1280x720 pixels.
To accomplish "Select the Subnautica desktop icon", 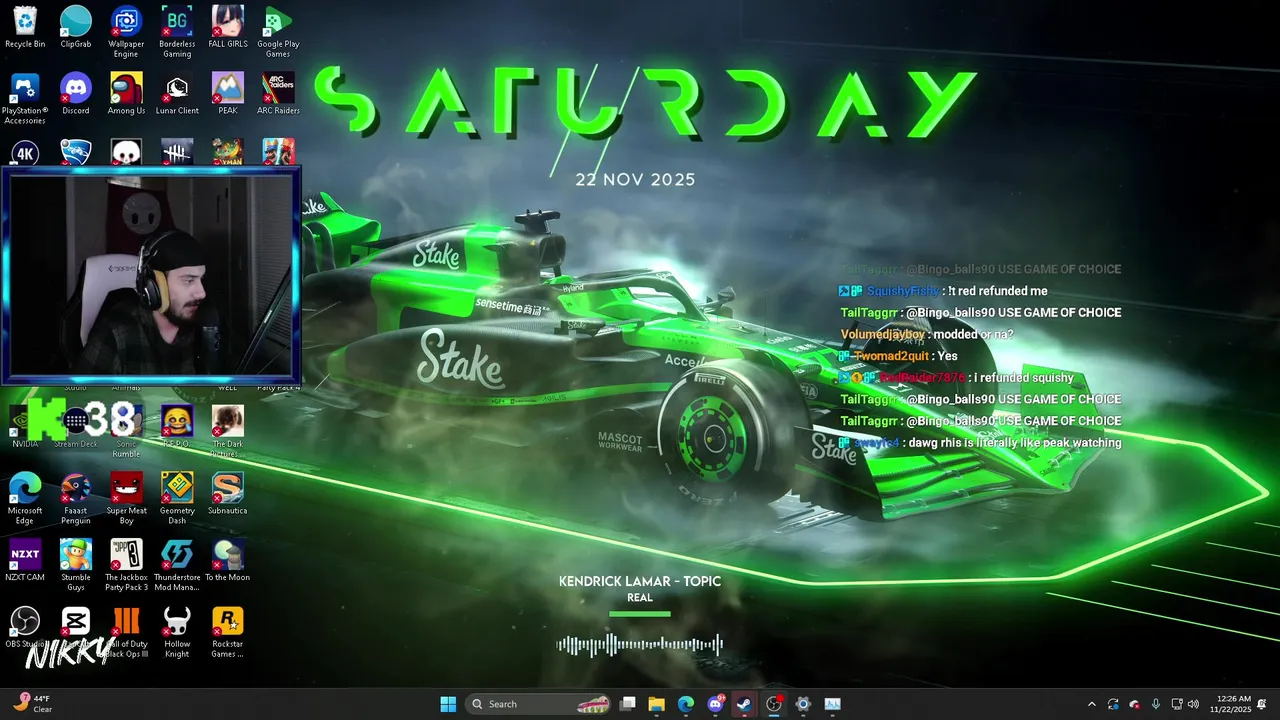I will click(x=228, y=493).
